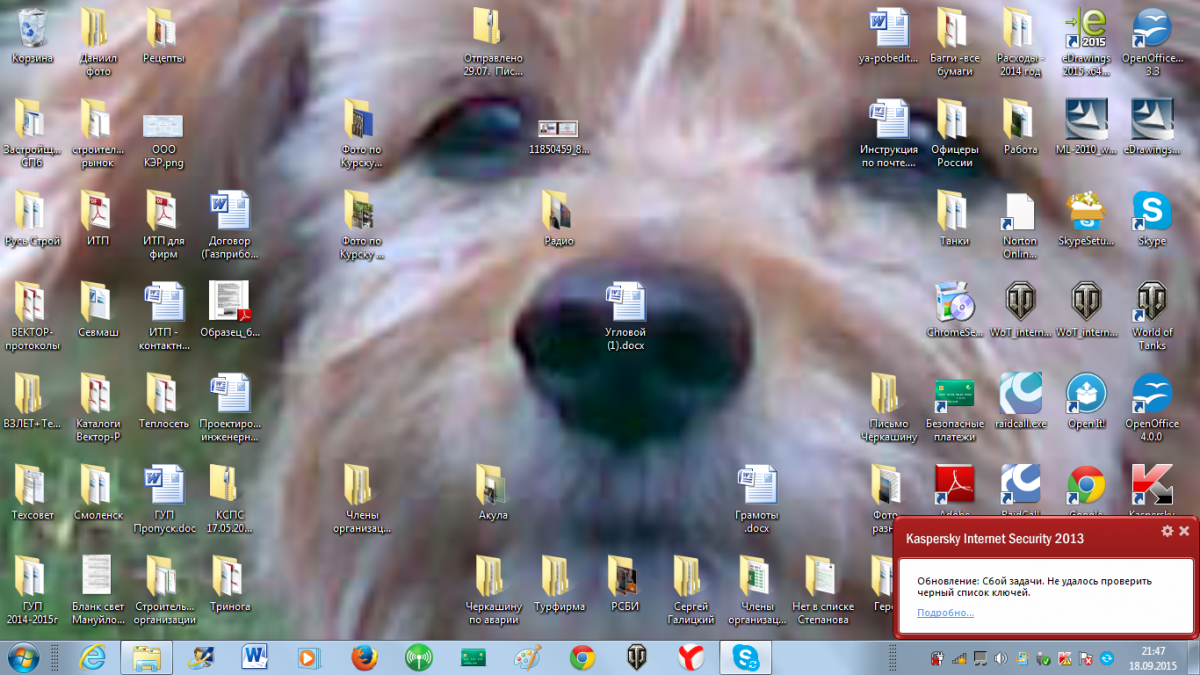Switch to Skype in the taskbar
Image resolution: width=1200 pixels, height=675 pixels.
(x=745, y=657)
